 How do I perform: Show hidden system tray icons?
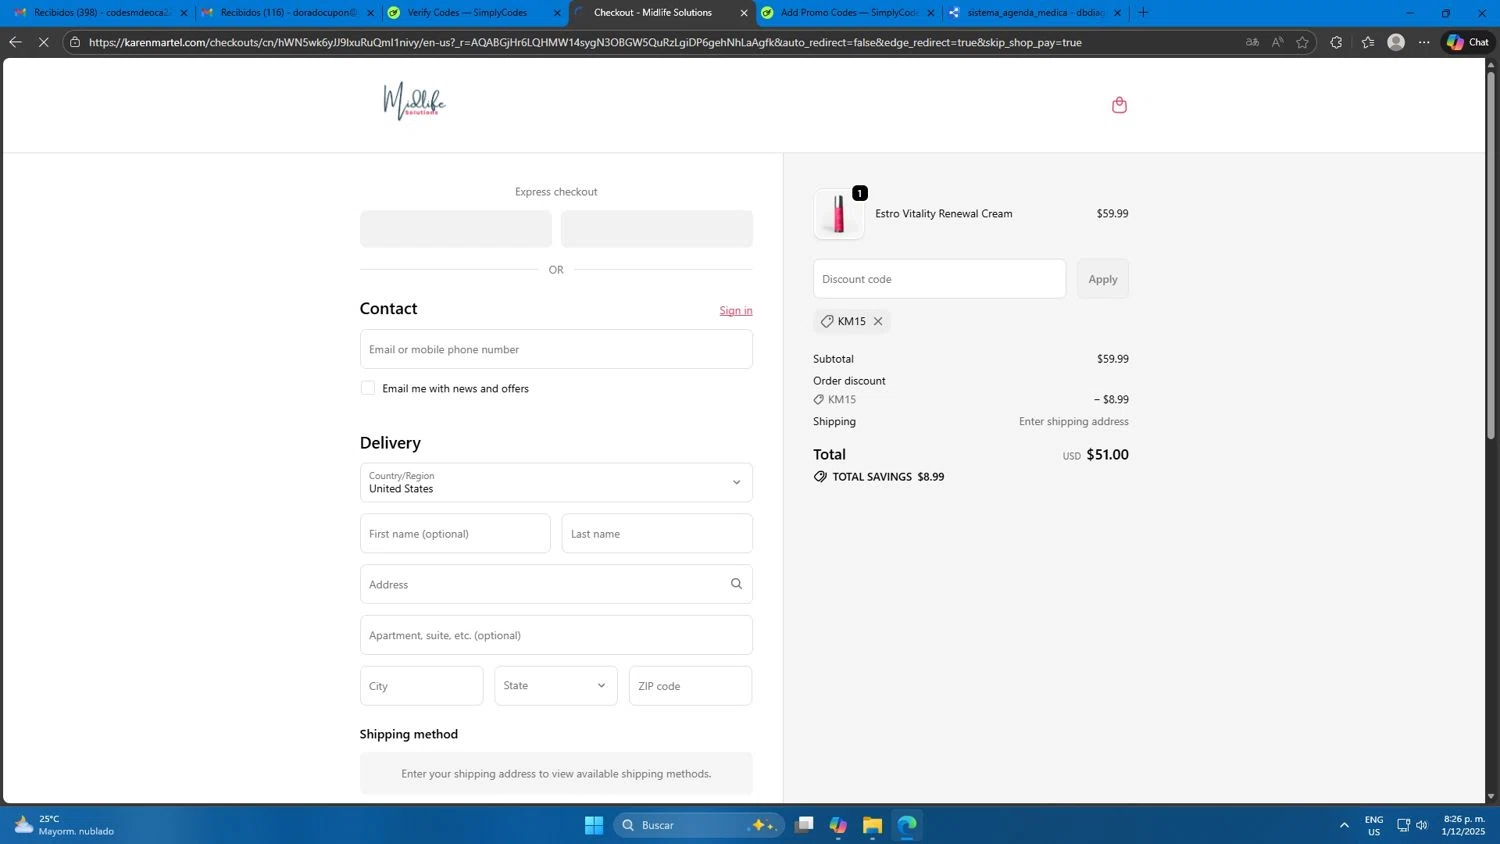click(x=1344, y=825)
